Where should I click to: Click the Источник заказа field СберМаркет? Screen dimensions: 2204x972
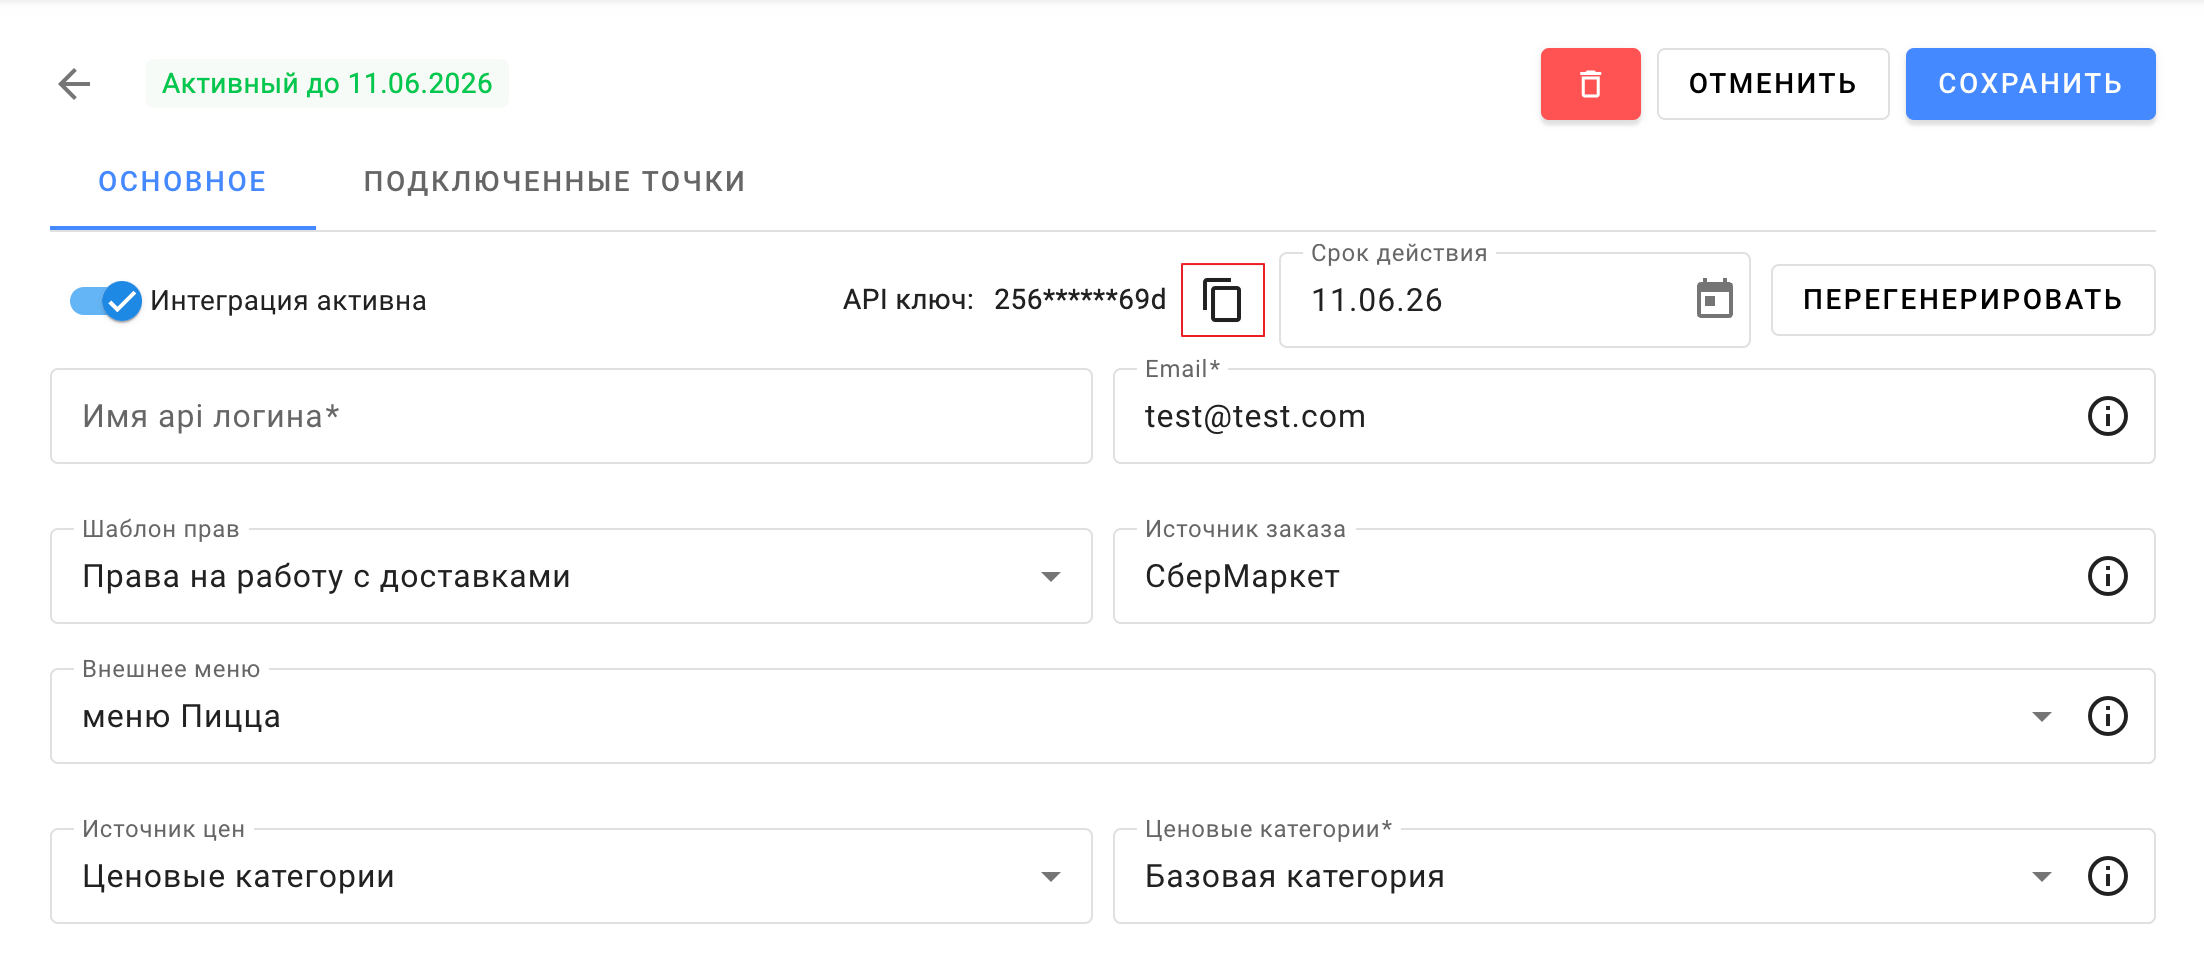pos(1634,576)
